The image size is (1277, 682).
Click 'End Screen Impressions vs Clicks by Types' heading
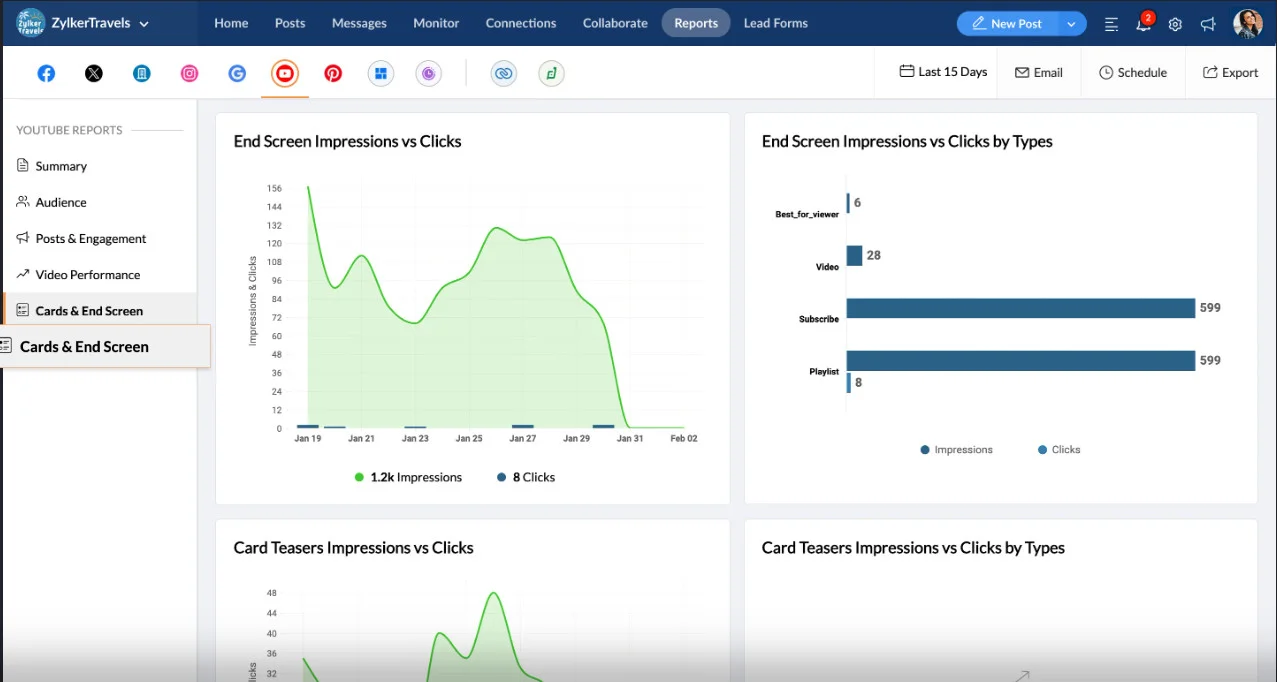(x=907, y=141)
